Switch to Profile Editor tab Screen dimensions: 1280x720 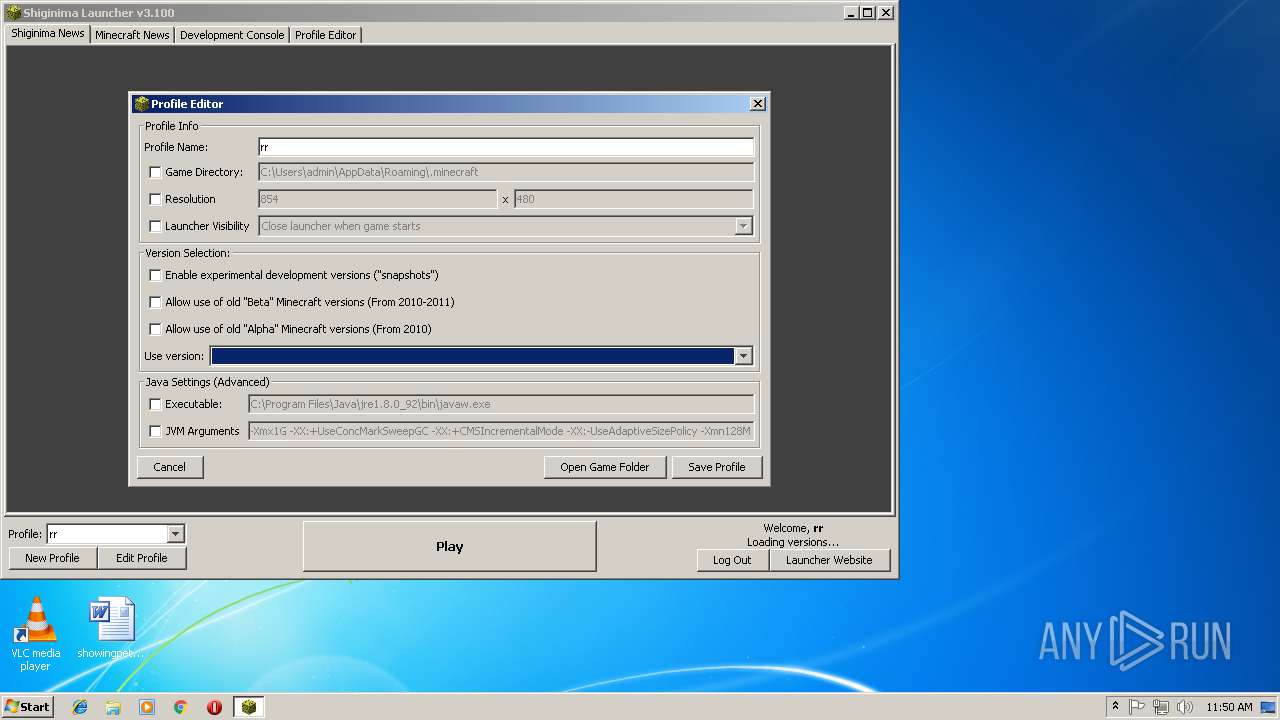point(326,35)
